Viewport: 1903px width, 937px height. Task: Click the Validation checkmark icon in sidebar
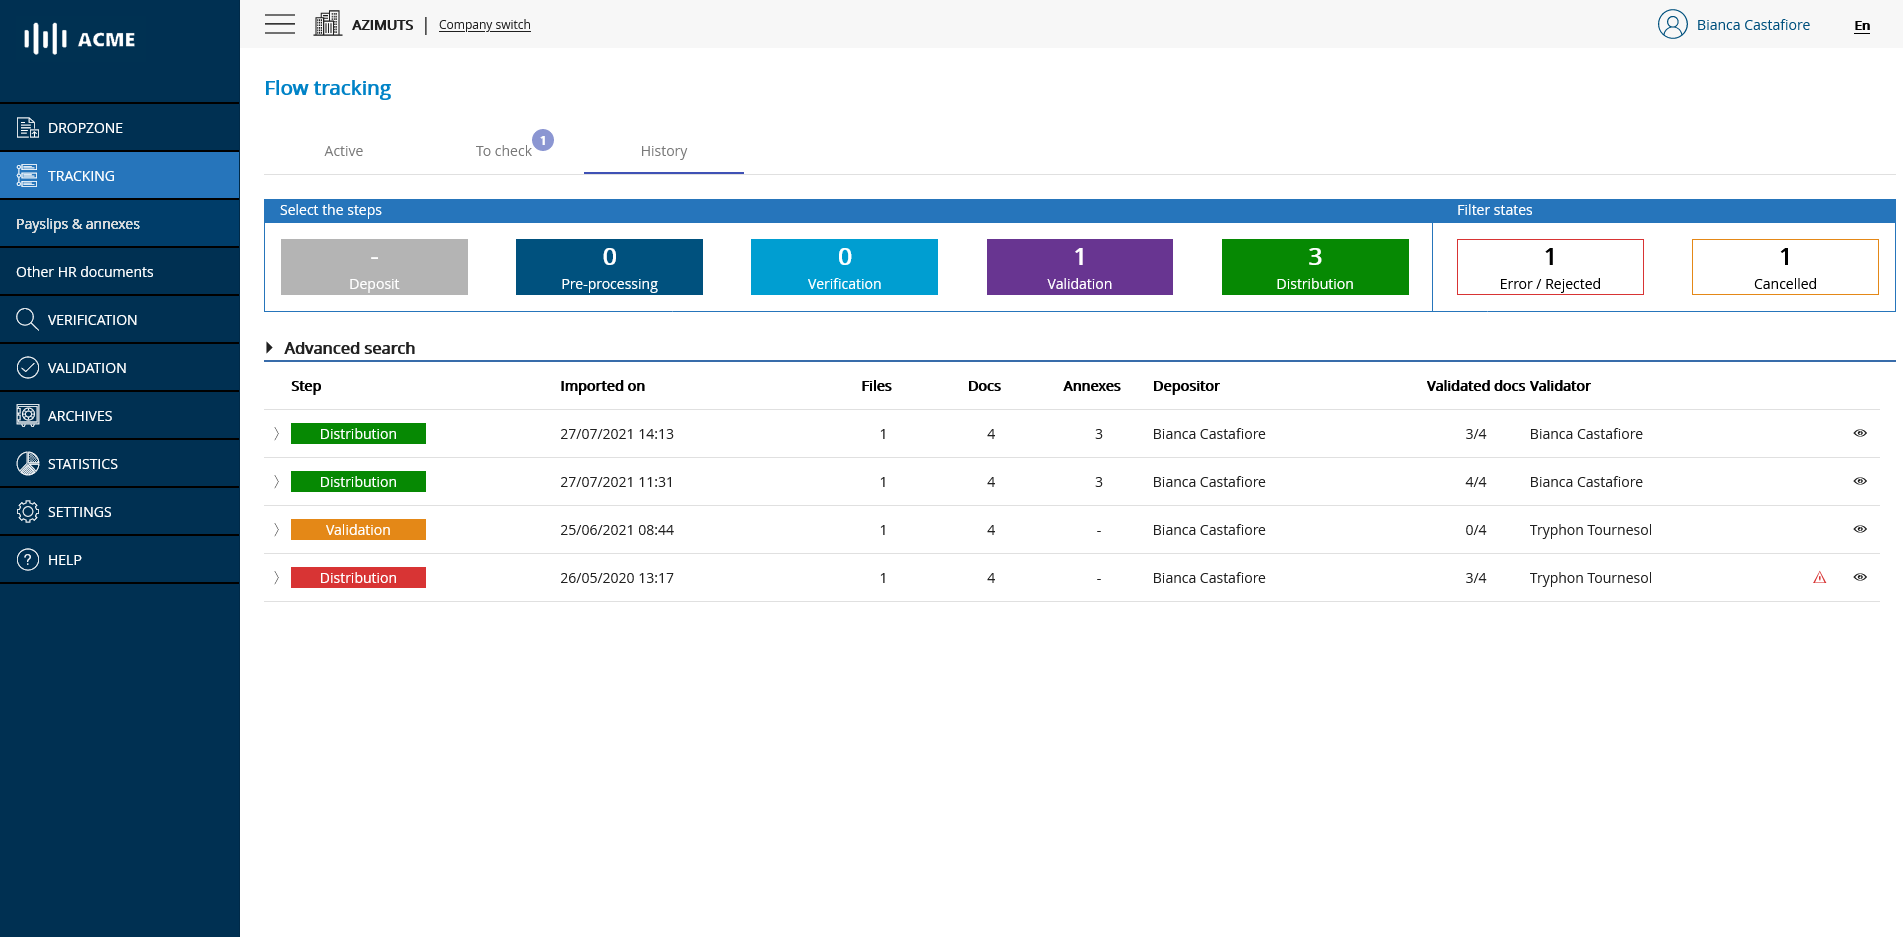[27, 367]
